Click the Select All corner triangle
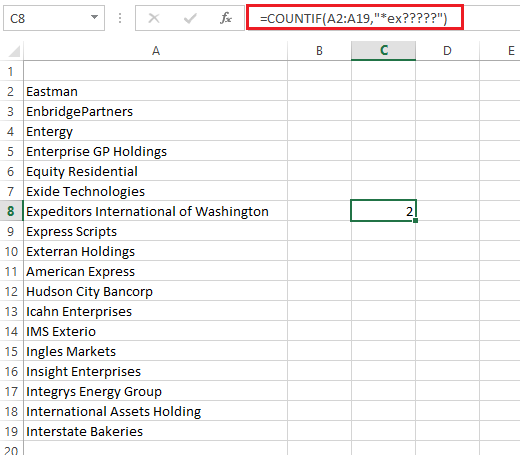 (14, 51)
